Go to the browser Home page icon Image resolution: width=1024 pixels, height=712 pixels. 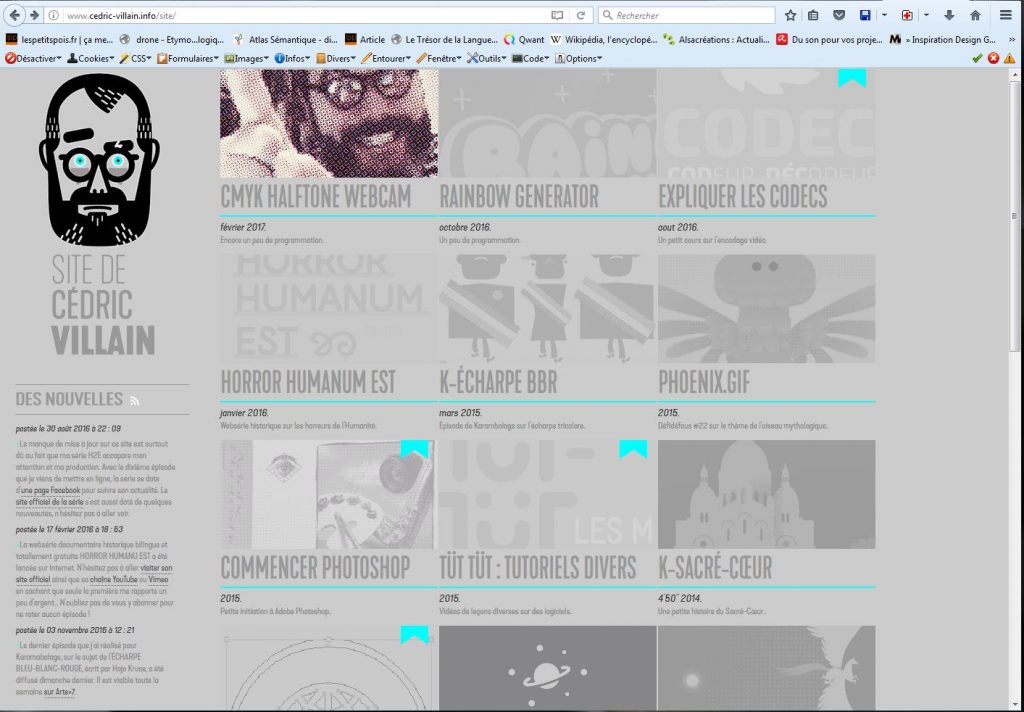coord(975,15)
